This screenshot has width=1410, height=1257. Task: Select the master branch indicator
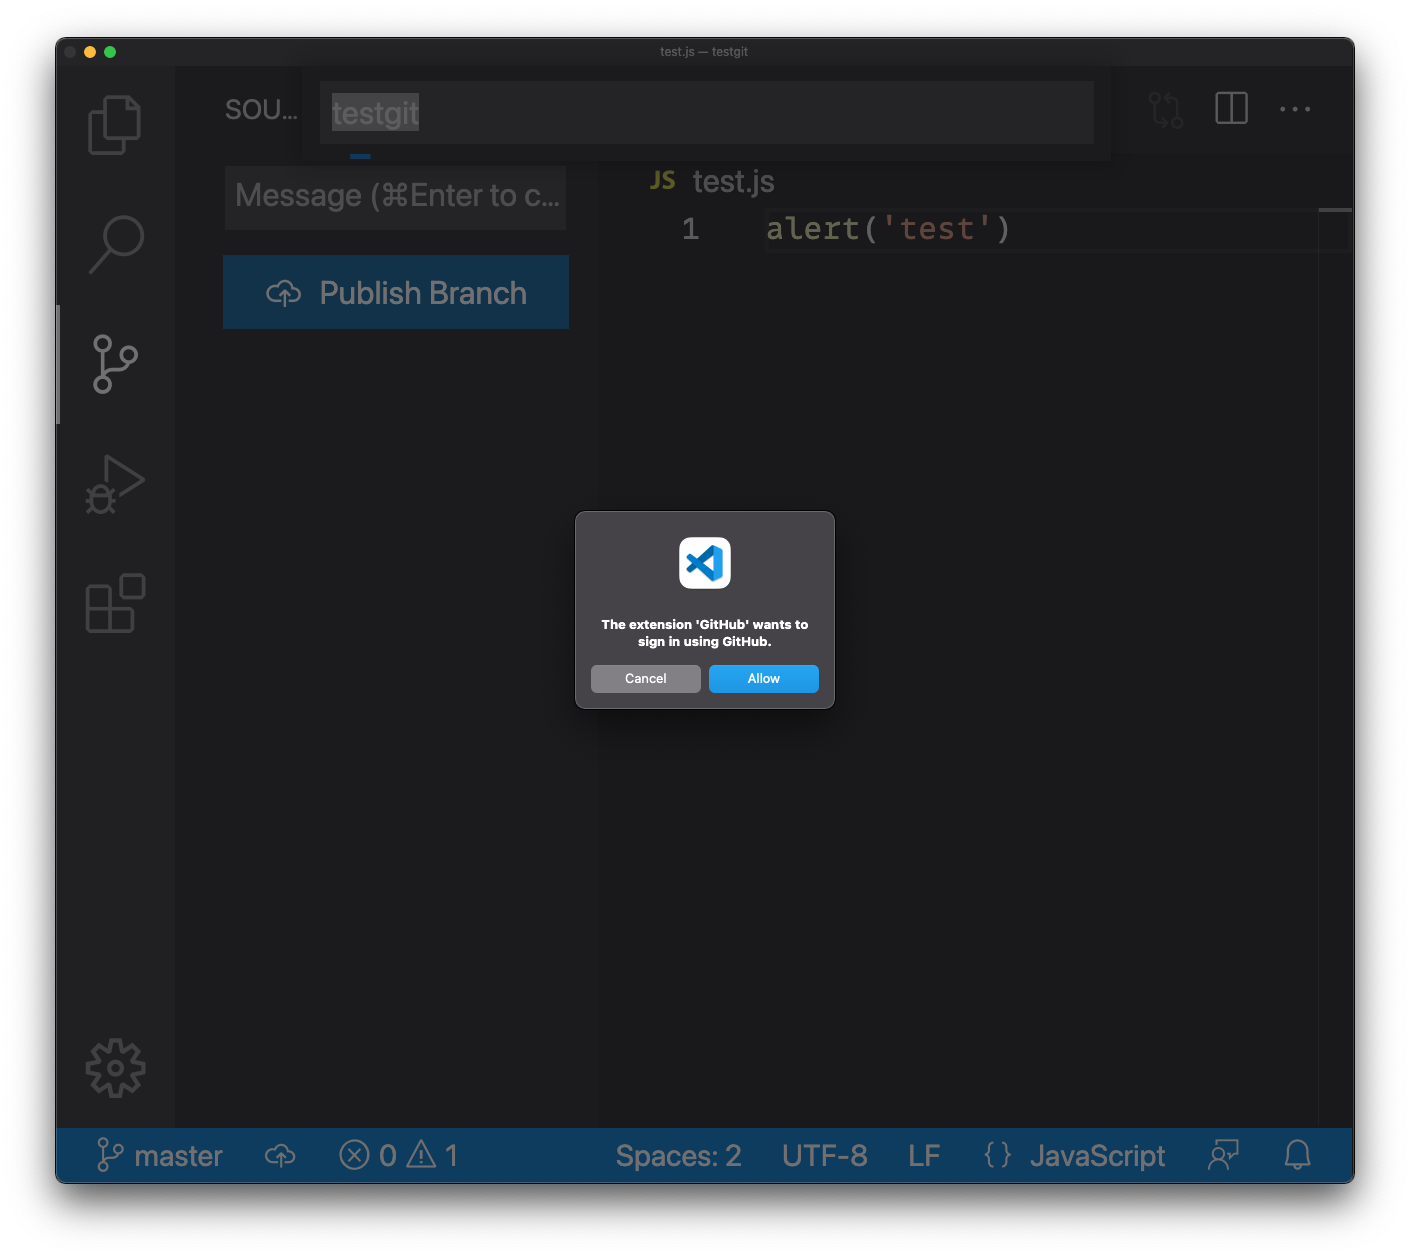(160, 1155)
